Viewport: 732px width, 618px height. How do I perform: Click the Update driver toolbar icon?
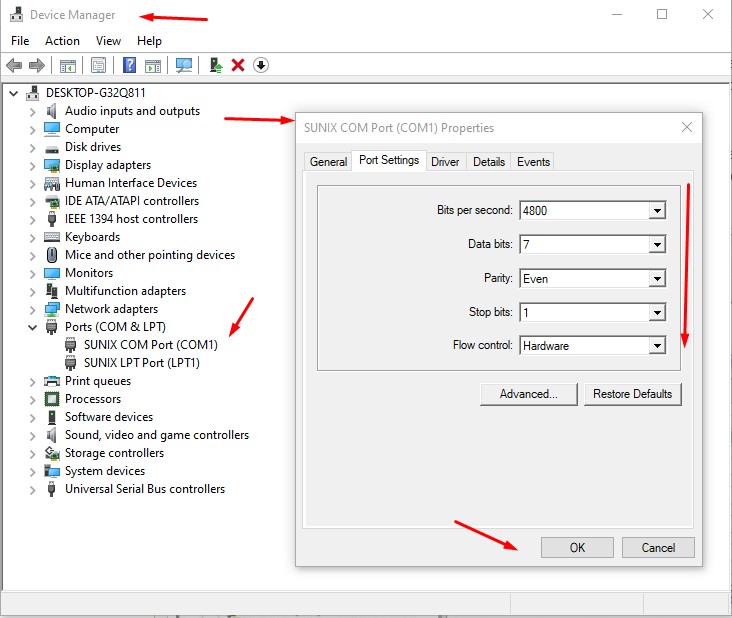(x=215, y=65)
